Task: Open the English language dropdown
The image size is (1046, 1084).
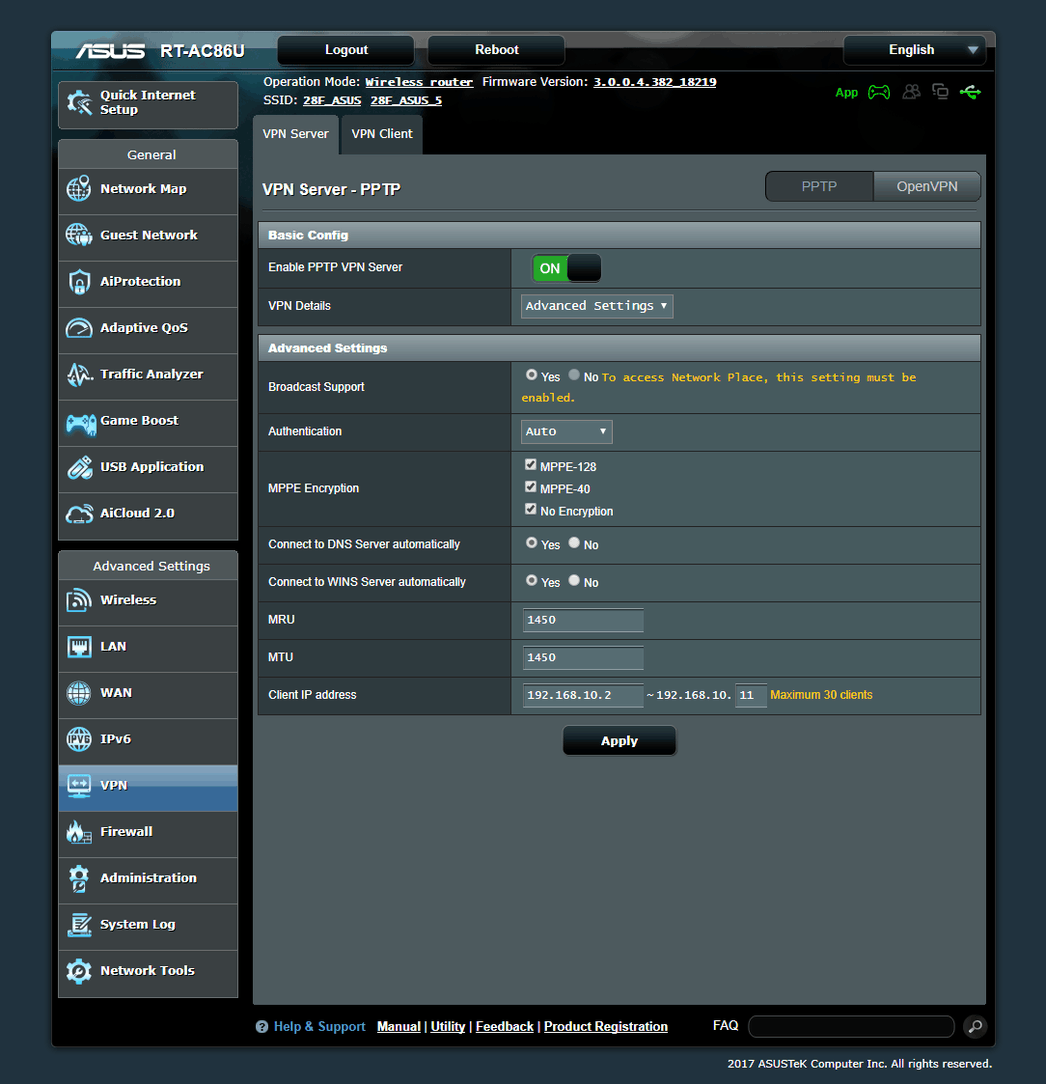Action: click(x=914, y=50)
